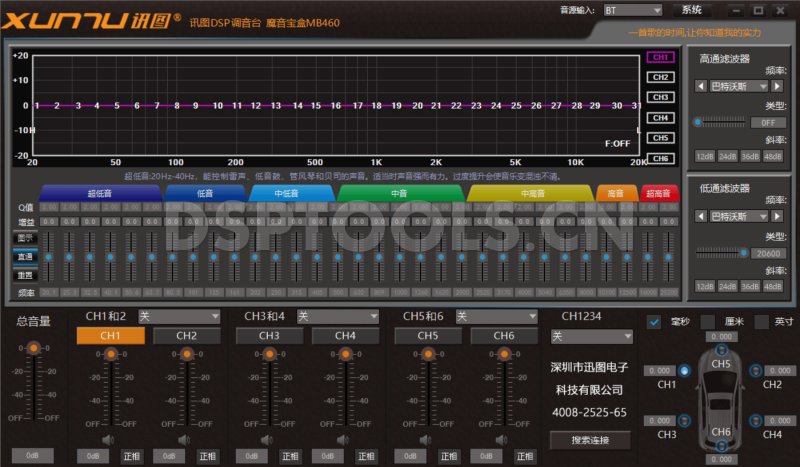Enable the 英寸 (inches) checkbox
The width and height of the screenshot is (800, 467).
761,322
